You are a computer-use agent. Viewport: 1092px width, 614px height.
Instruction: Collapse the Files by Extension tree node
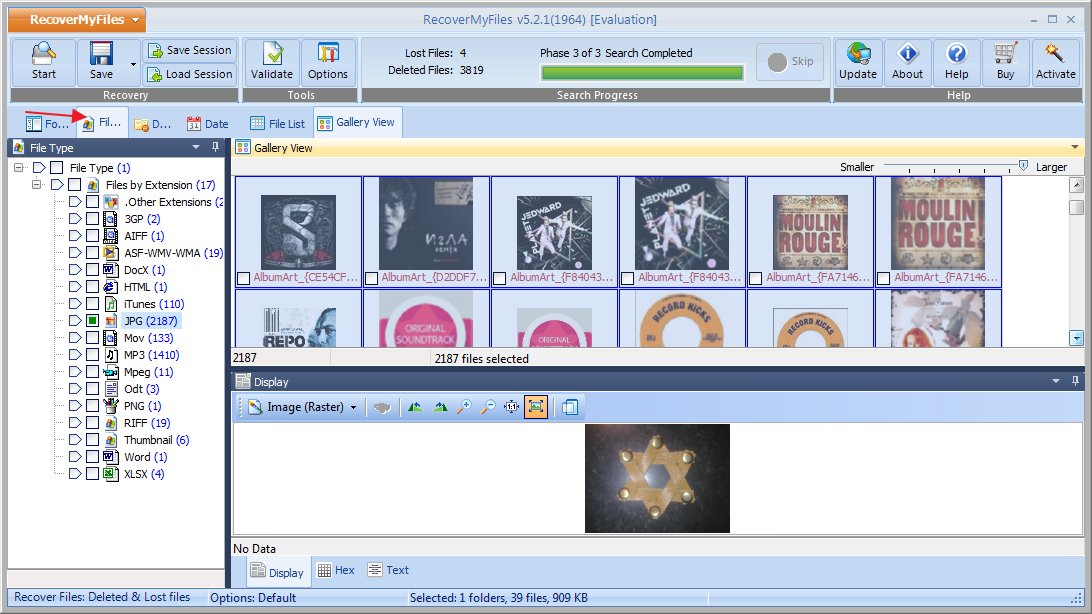click(x=37, y=185)
